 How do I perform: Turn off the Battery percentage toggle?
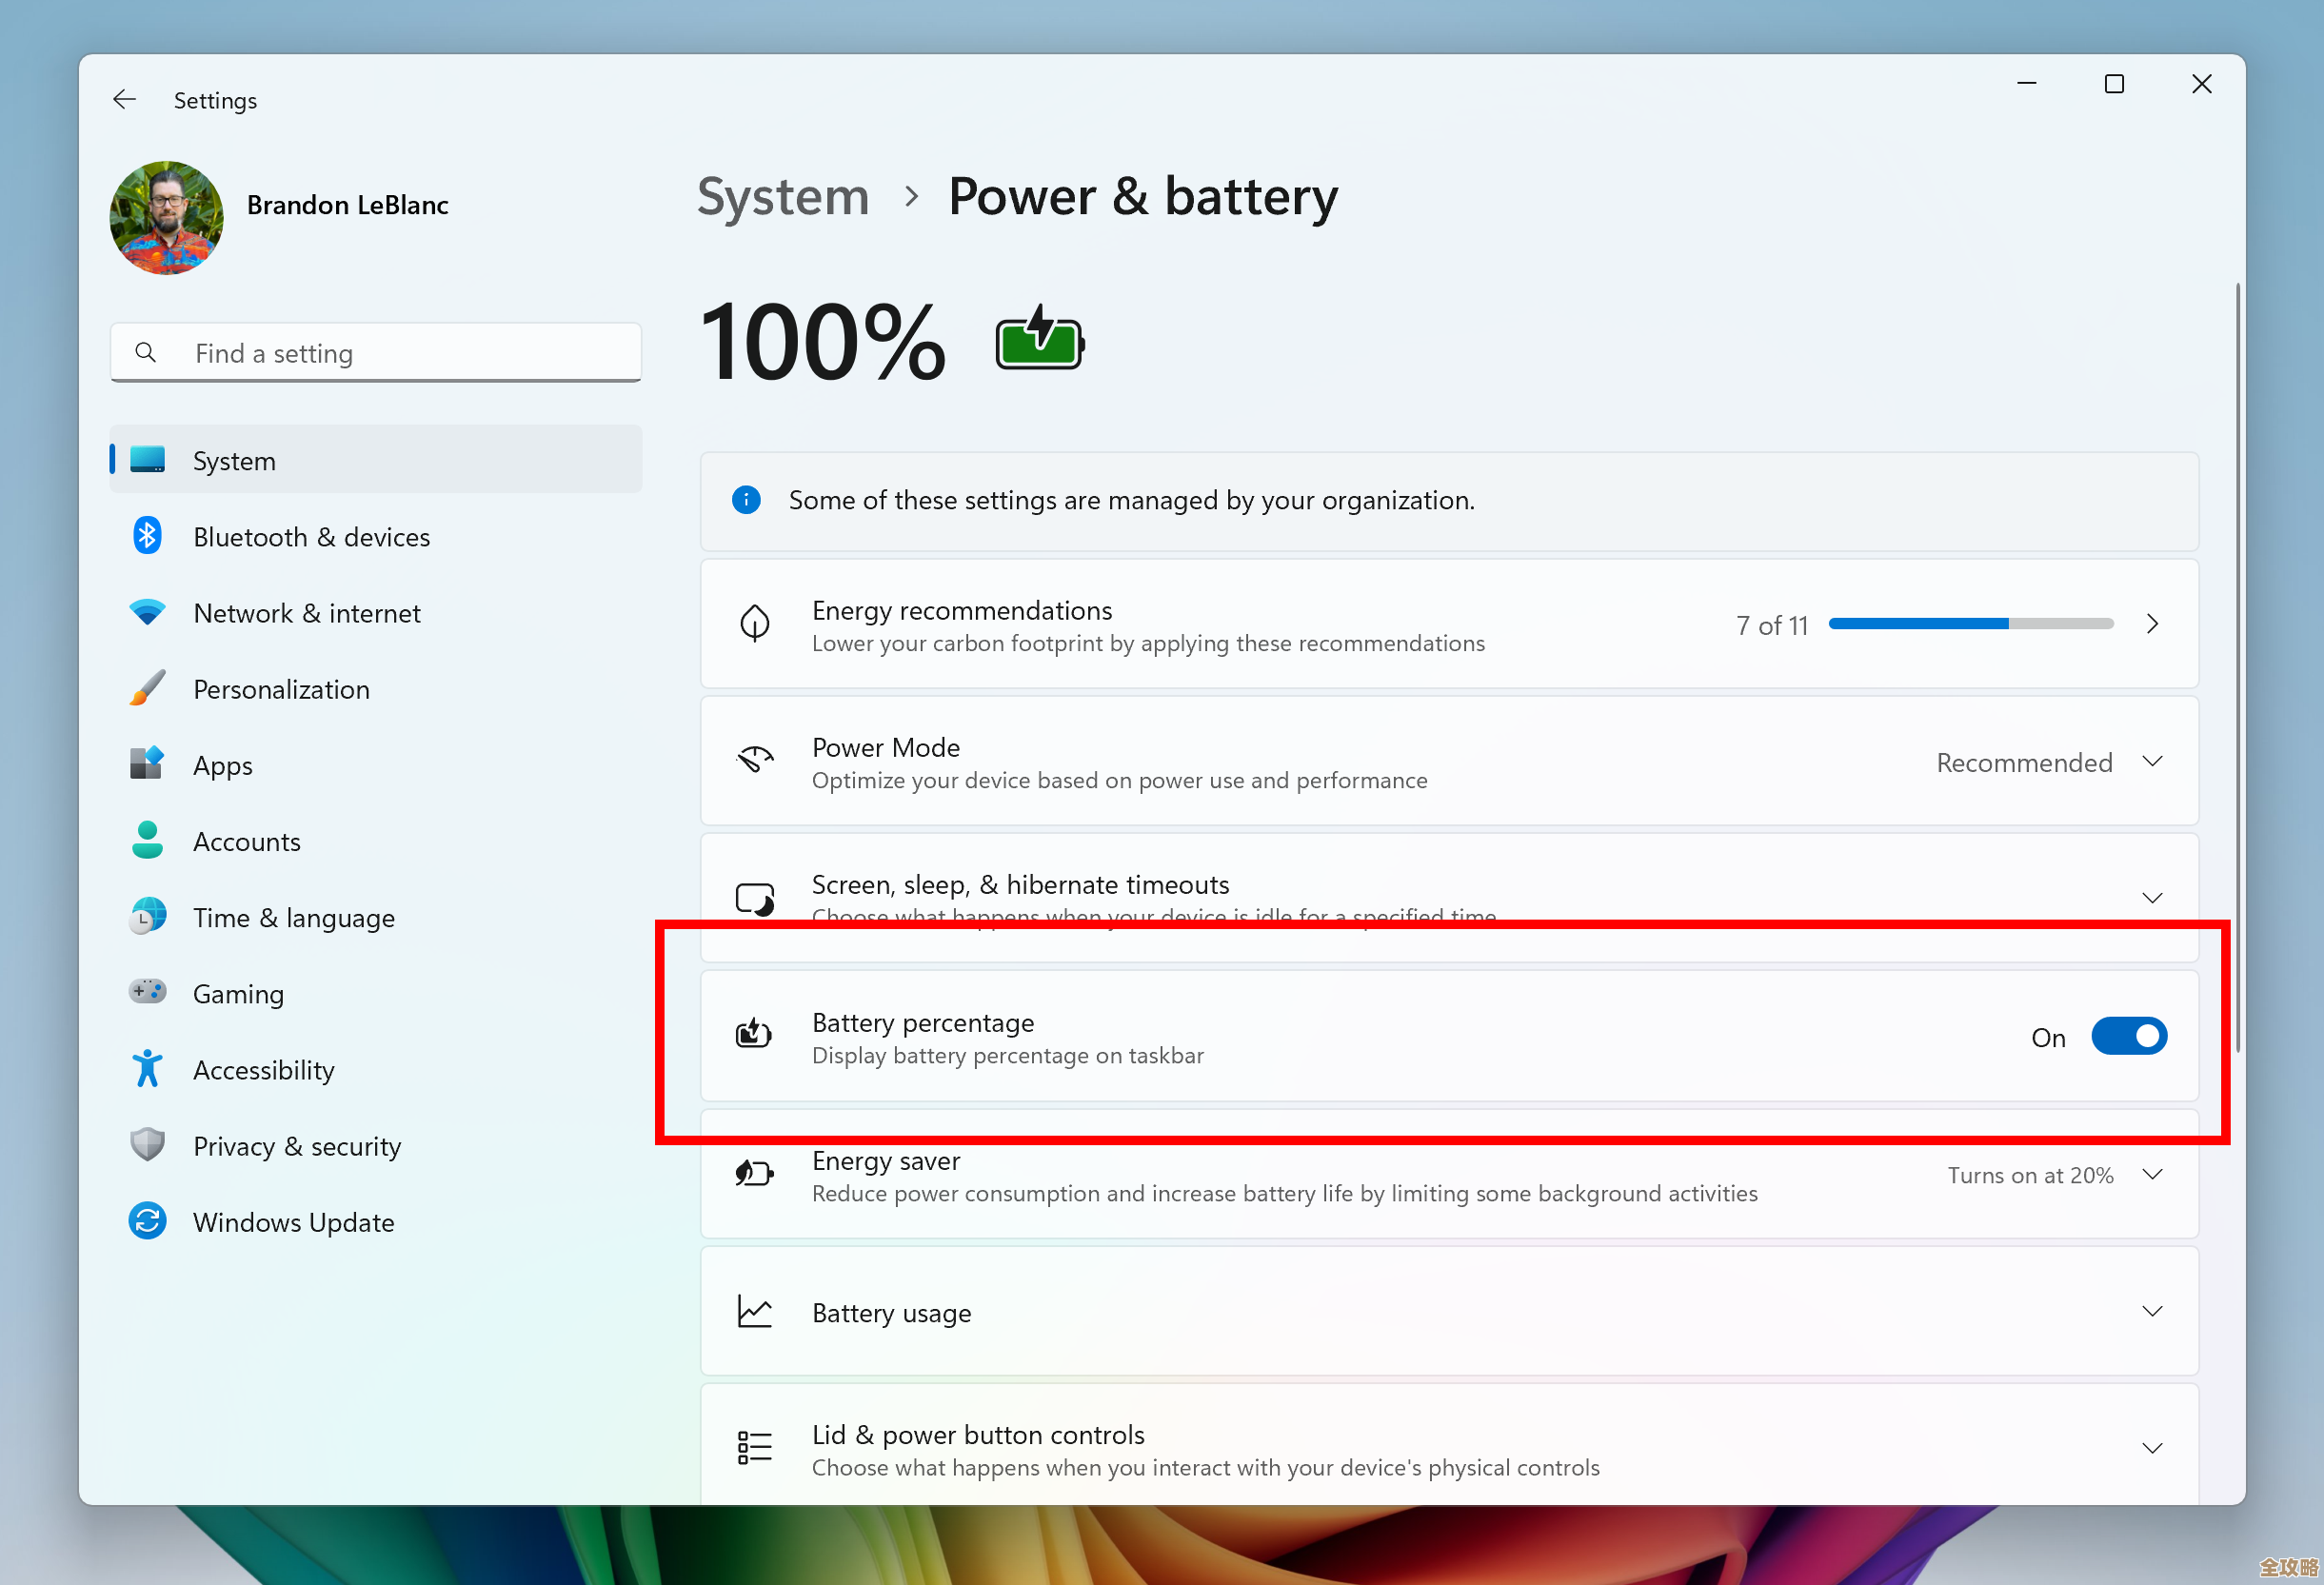2129,1036
